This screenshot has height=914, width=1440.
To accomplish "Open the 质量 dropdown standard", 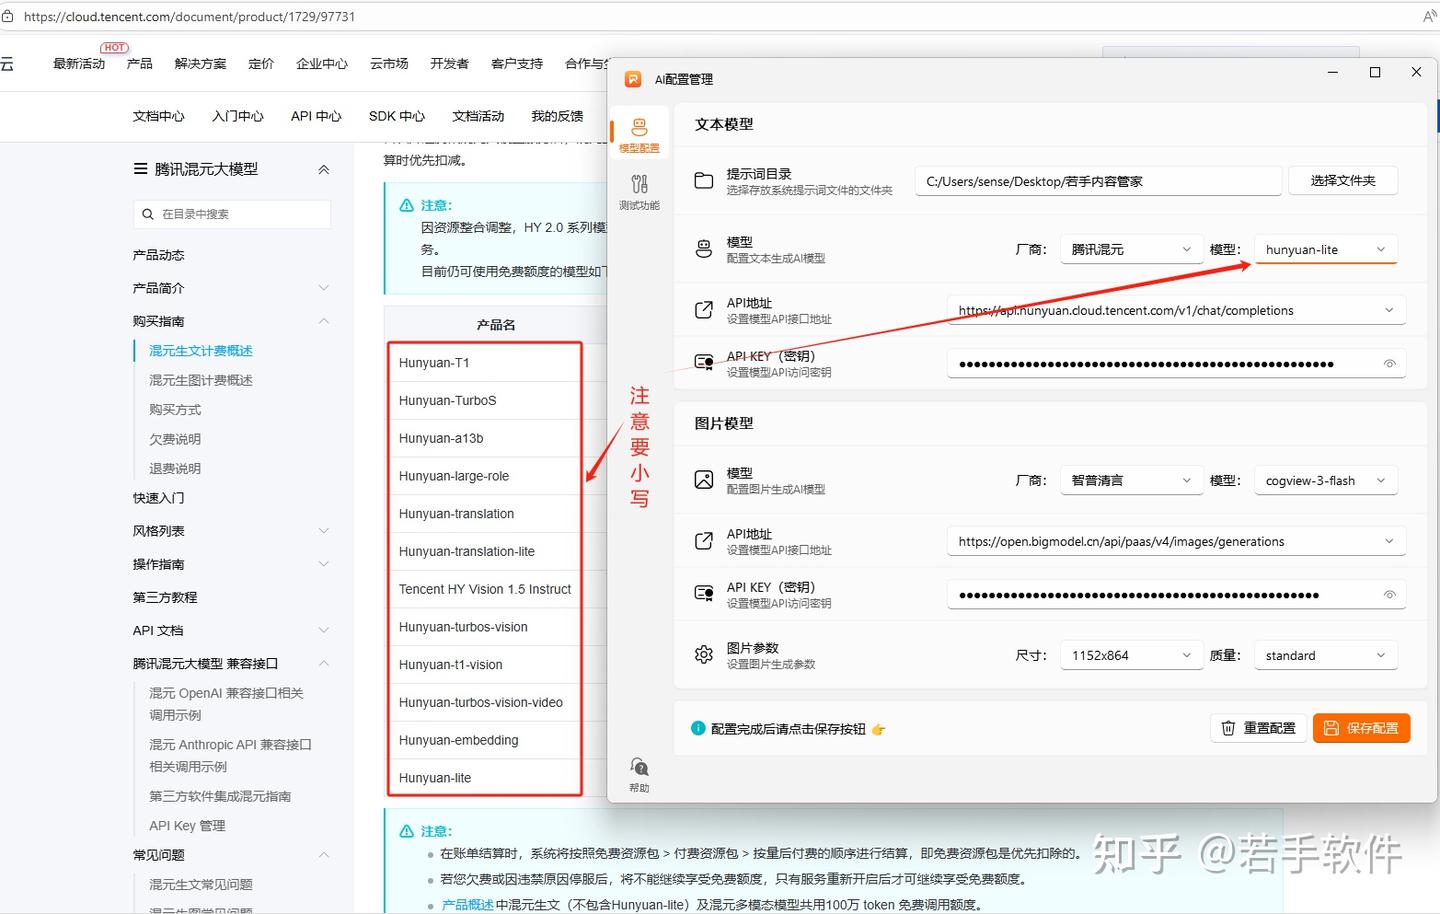I will click(x=1325, y=655).
